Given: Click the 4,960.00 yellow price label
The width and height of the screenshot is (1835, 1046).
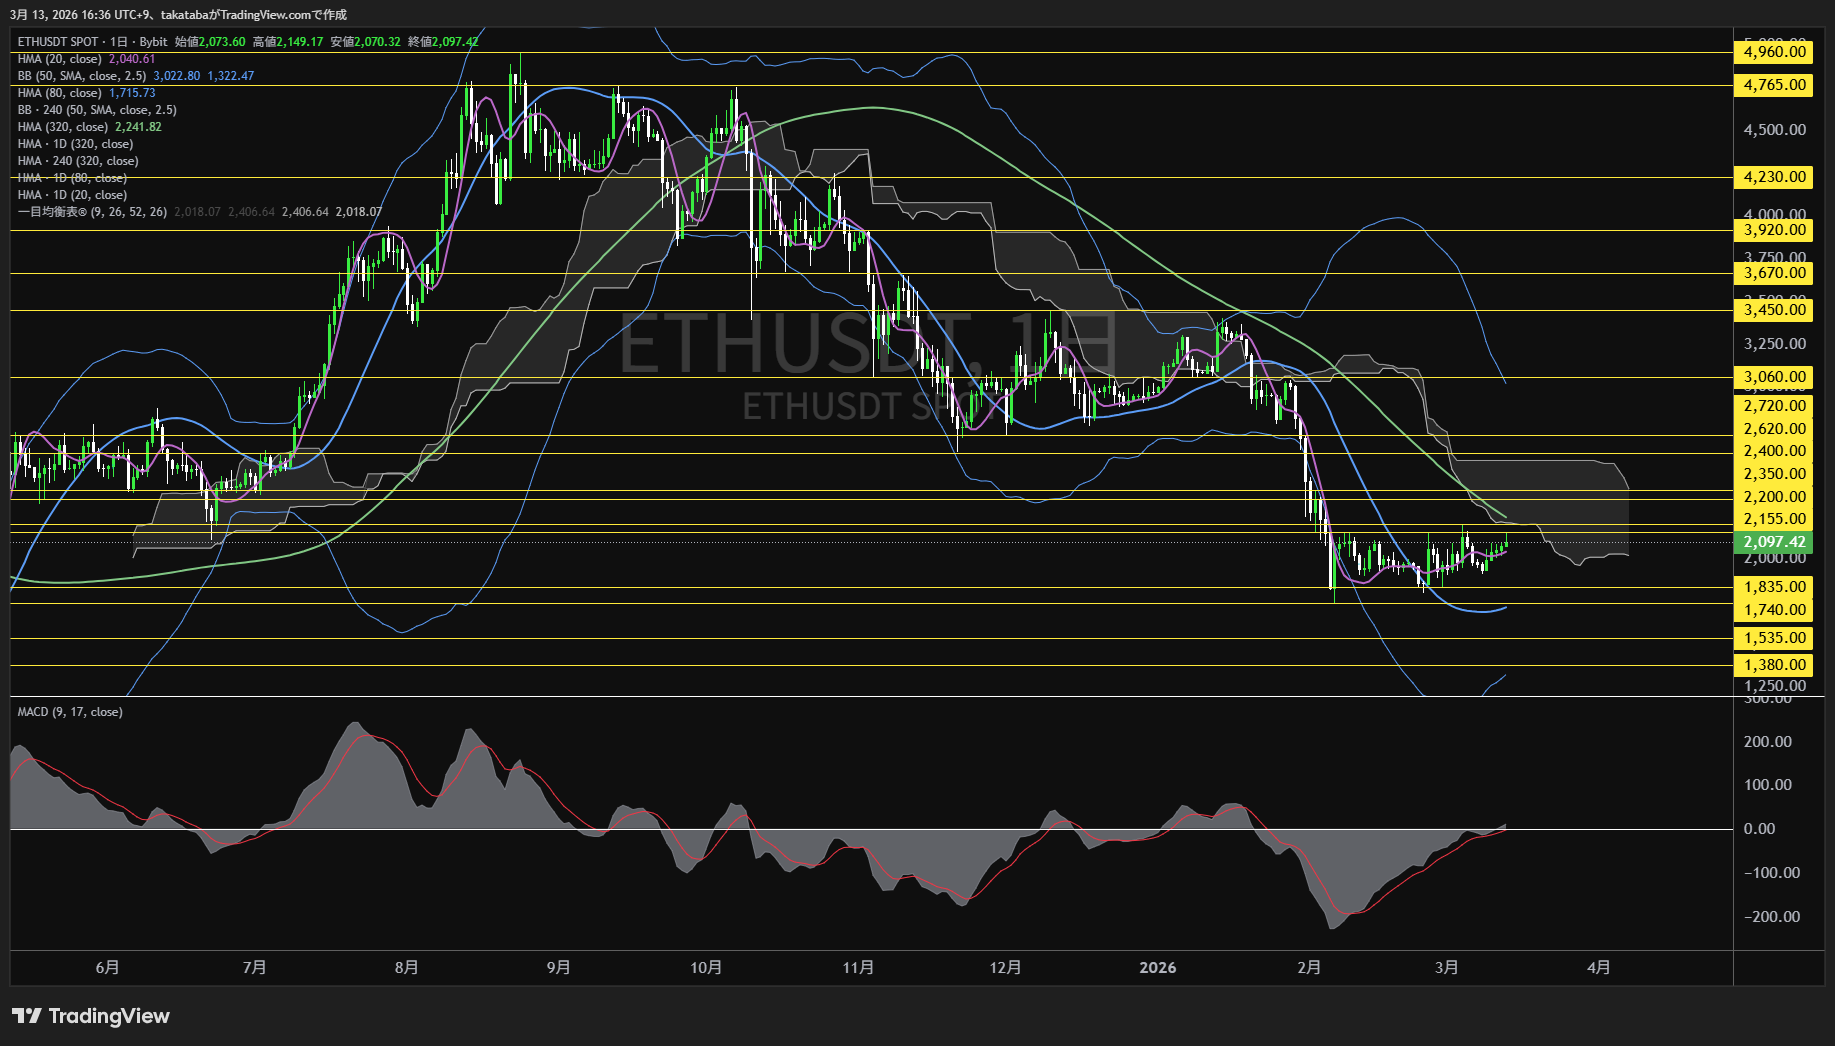Looking at the screenshot, I should [x=1773, y=52].
